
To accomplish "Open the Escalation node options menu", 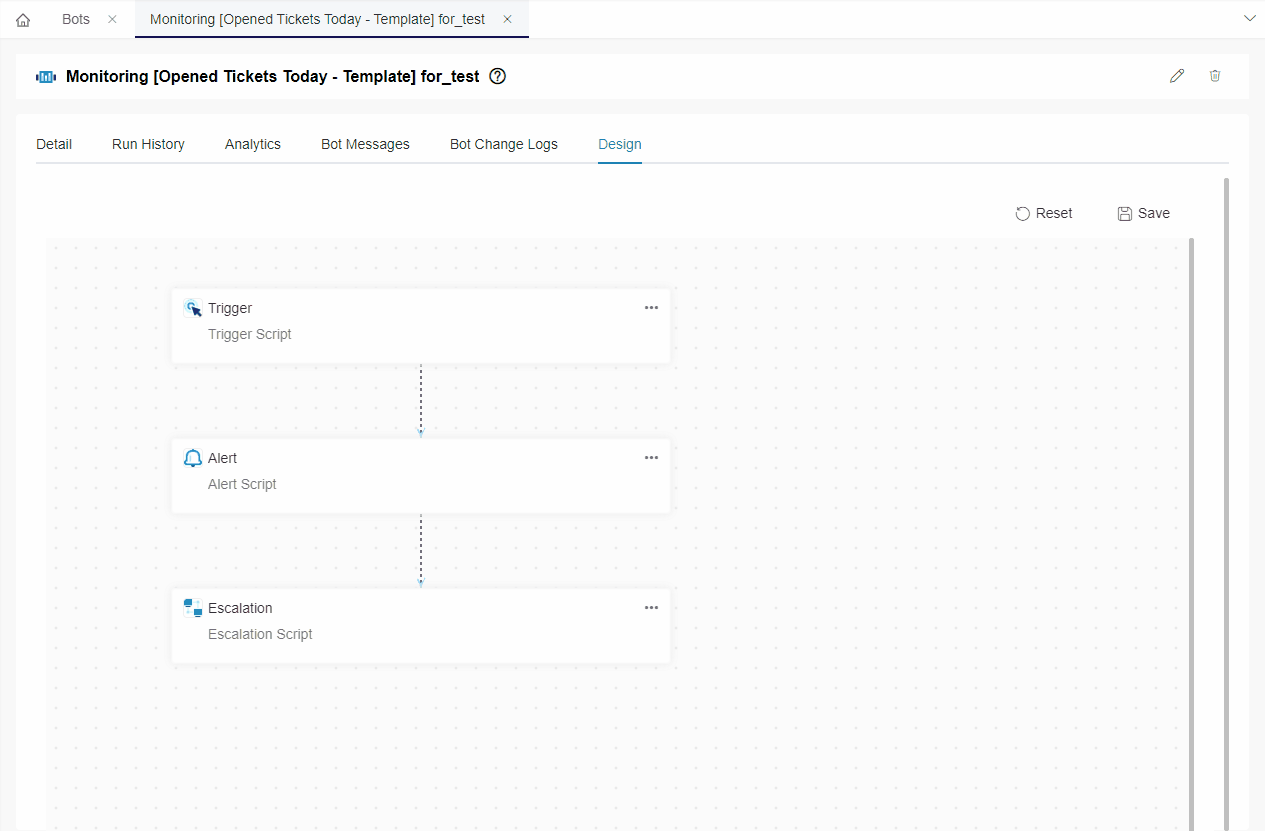I will coord(651,607).
